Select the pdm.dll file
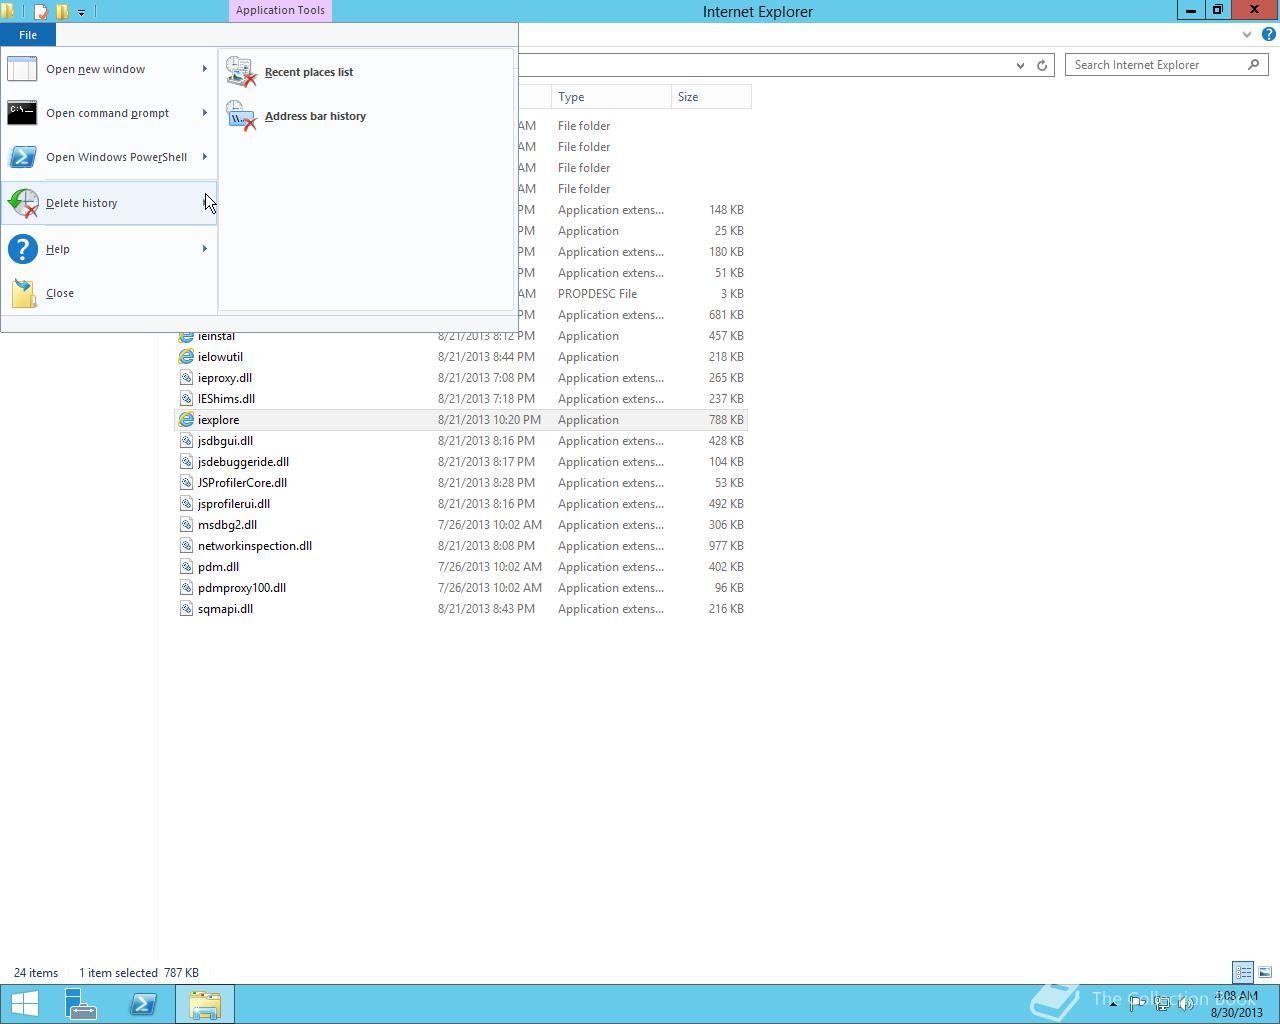1280x1024 pixels. [218, 567]
